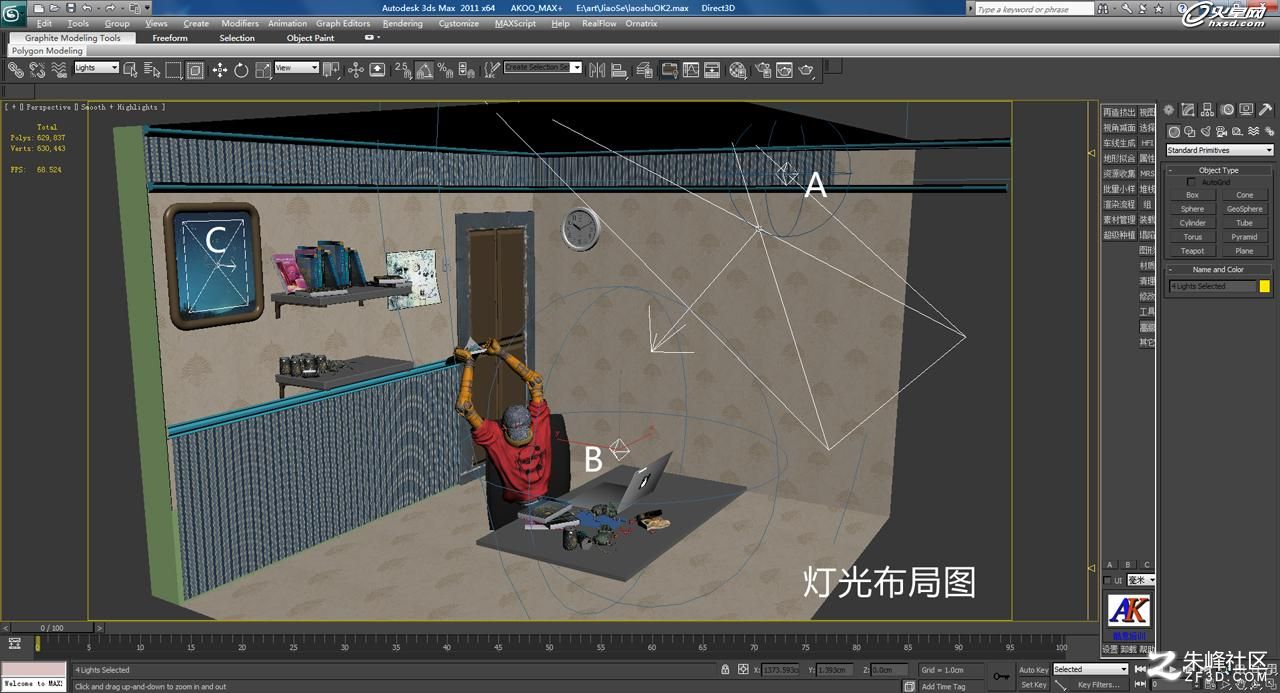Select Lights category in Create panel

[x=1204, y=131]
